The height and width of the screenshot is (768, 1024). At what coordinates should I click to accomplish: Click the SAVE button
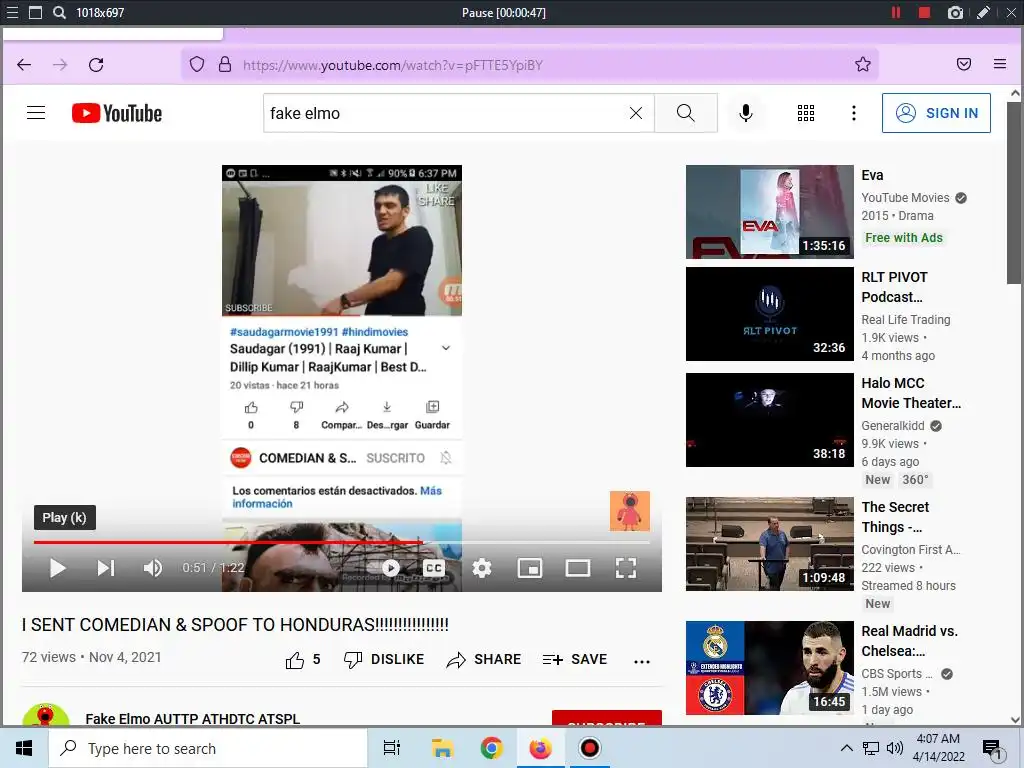575,660
